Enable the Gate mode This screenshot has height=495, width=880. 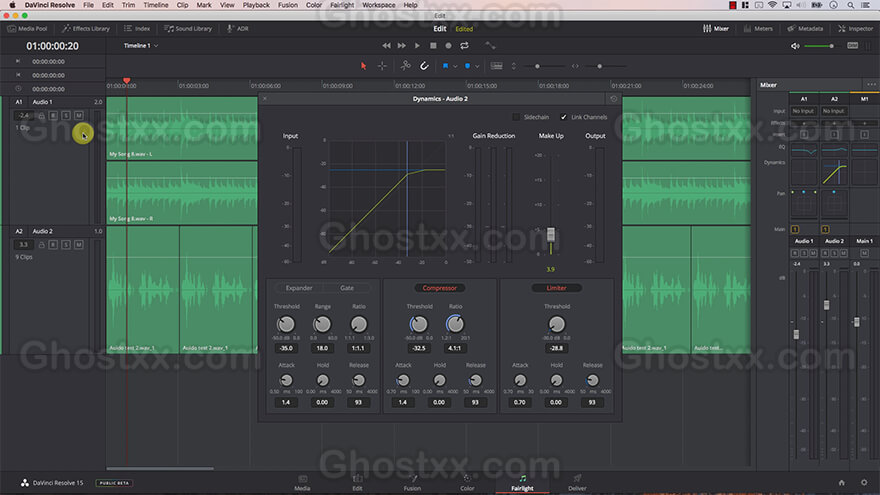[x=347, y=288]
